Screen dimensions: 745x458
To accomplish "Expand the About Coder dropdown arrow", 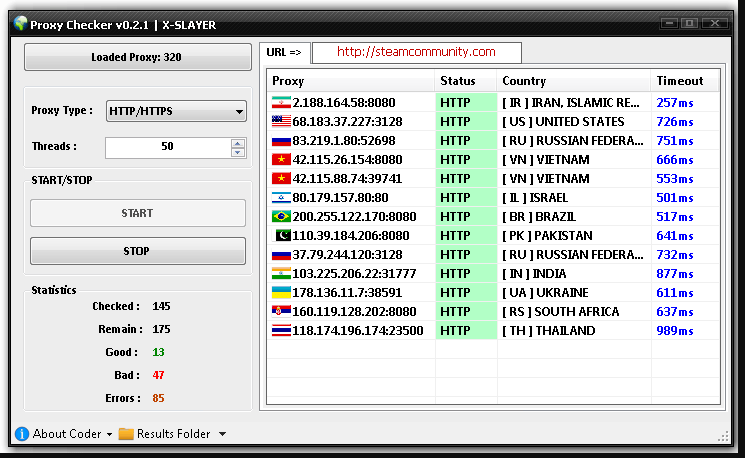I will tap(109, 434).
